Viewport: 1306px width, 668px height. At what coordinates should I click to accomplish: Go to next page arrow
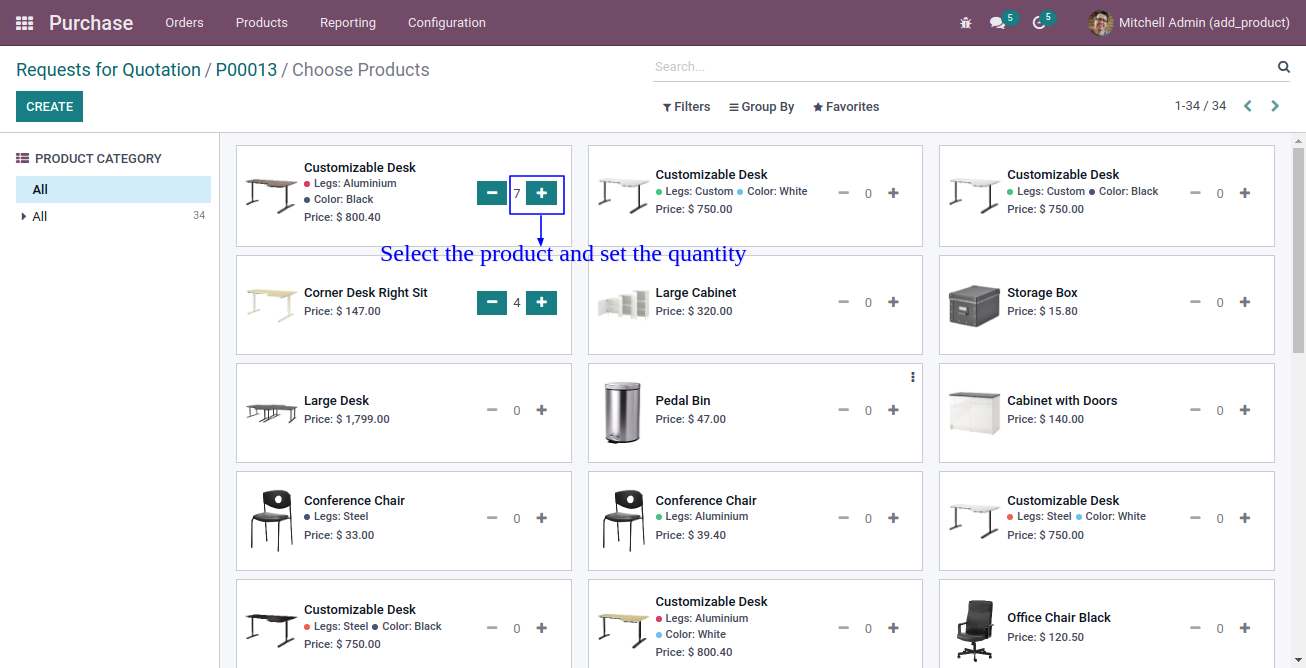pyautogui.click(x=1275, y=106)
